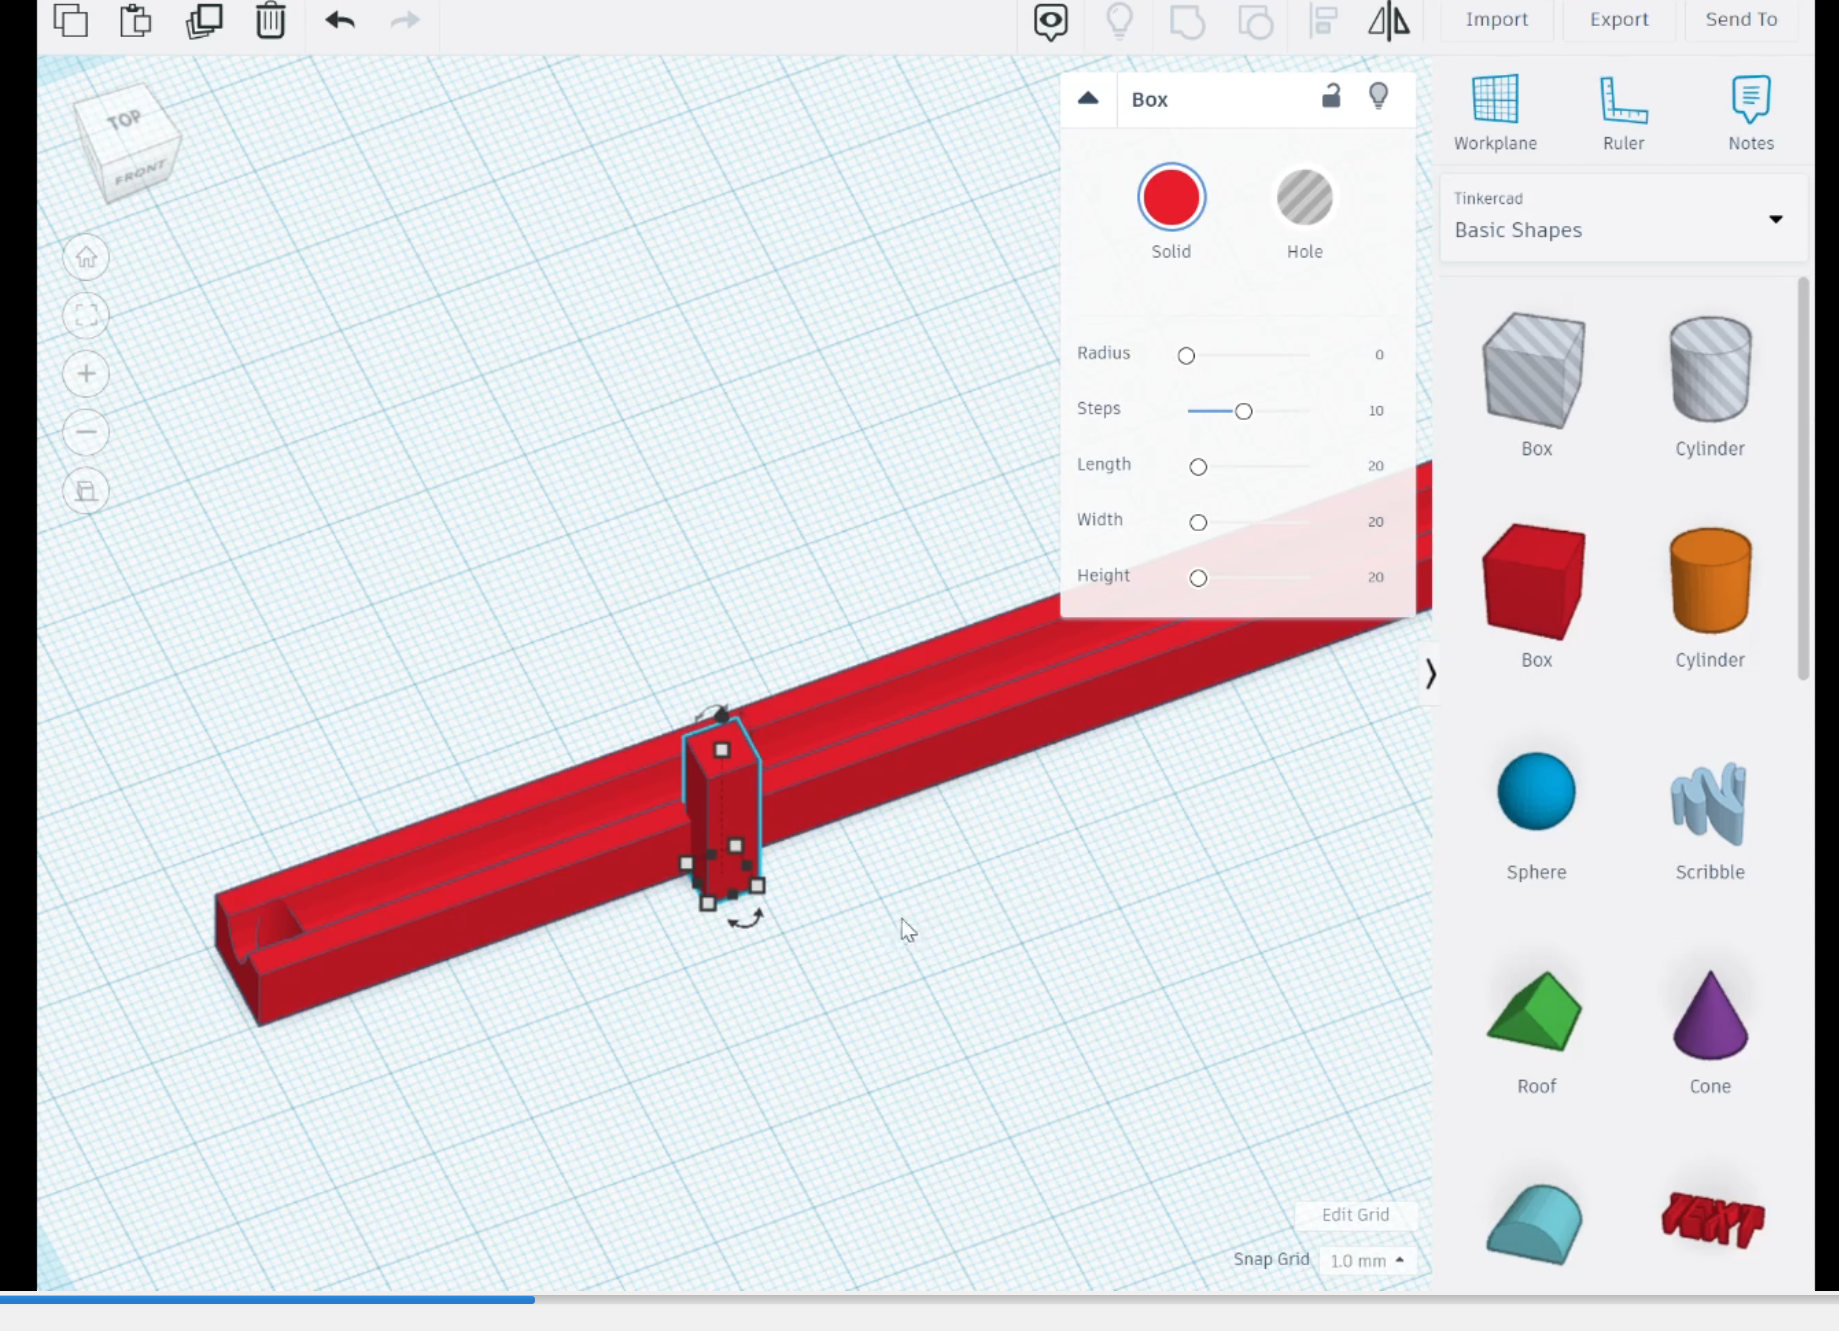The width and height of the screenshot is (1839, 1331).
Task: Click the Height value 20
Action: click(x=1376, y=577)
